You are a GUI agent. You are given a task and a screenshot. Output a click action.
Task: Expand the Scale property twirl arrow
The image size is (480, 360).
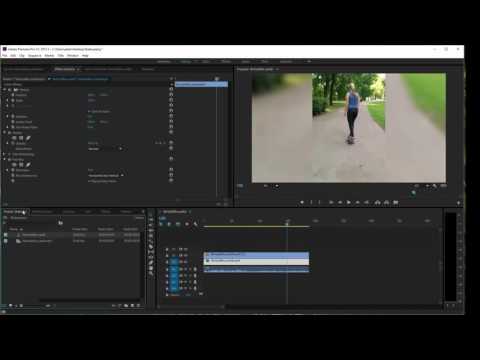pos(8,100)
